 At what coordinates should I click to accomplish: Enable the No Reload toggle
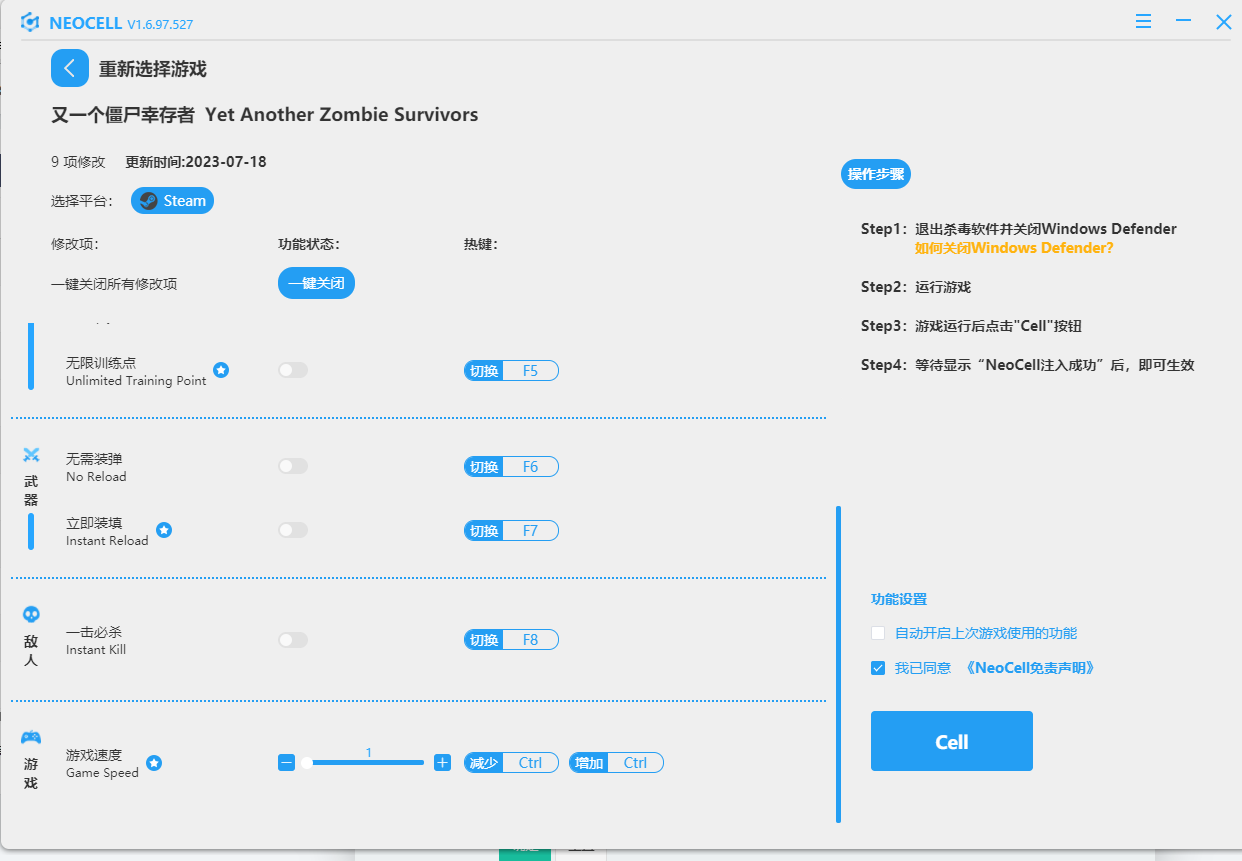click(293, 466)
